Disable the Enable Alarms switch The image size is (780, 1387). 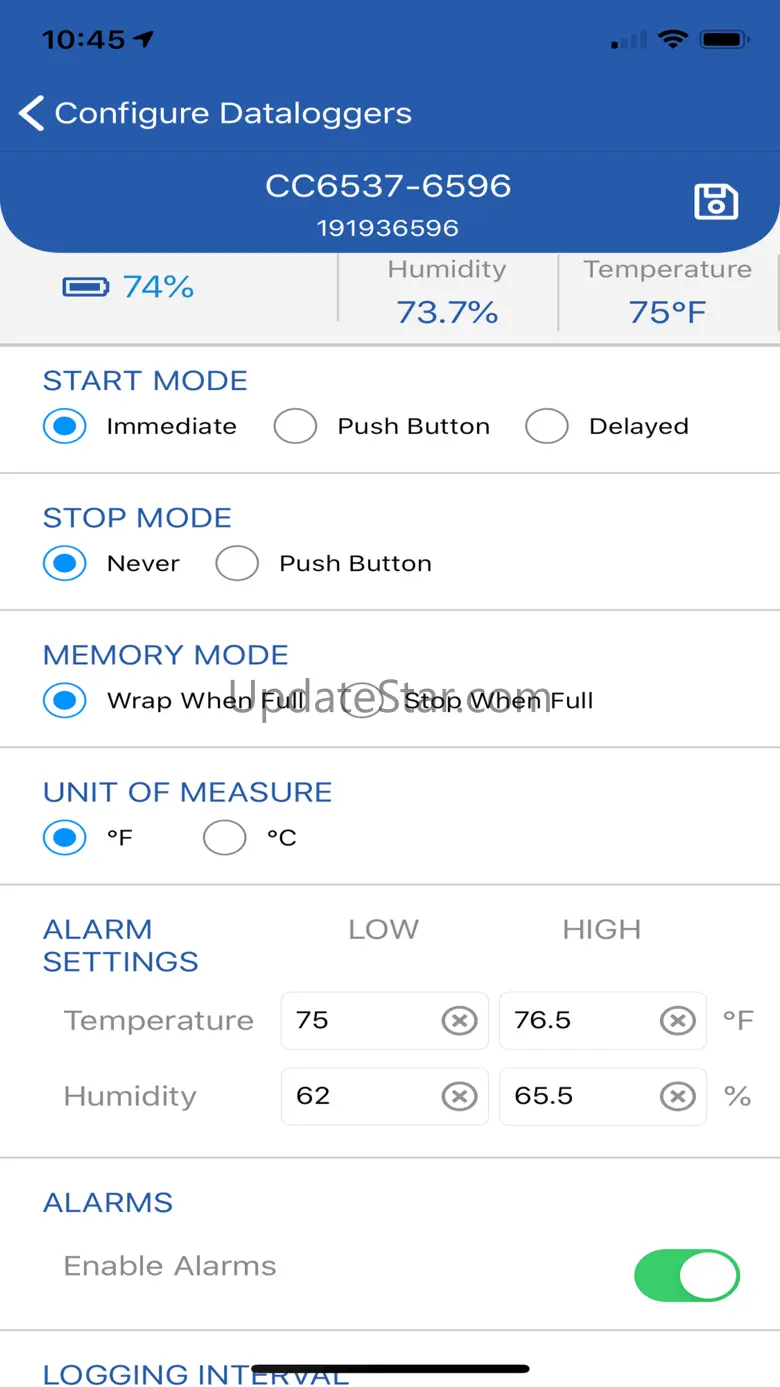(686, 1275)
